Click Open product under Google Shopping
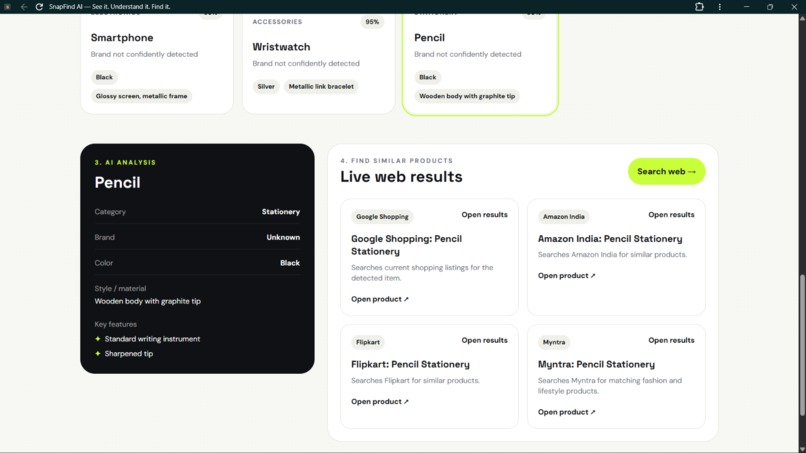 coord(380,299)
